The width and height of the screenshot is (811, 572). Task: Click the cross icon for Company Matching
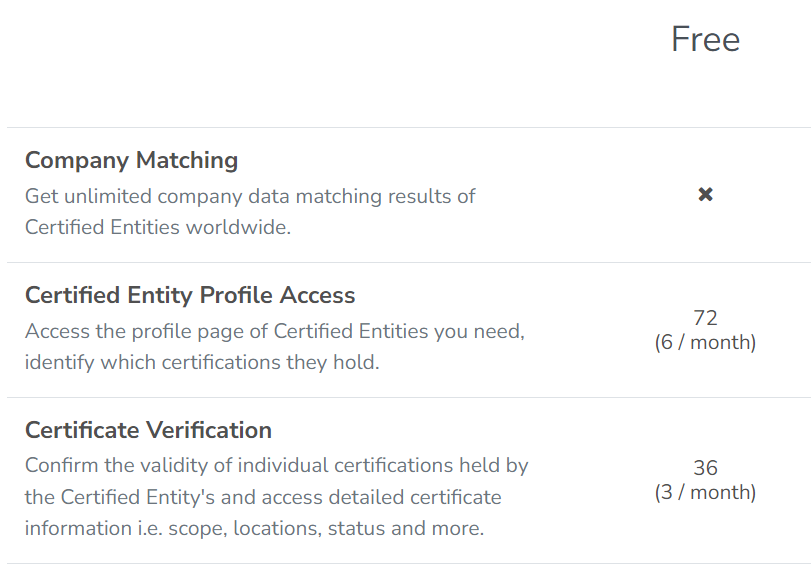coord(705,195)
